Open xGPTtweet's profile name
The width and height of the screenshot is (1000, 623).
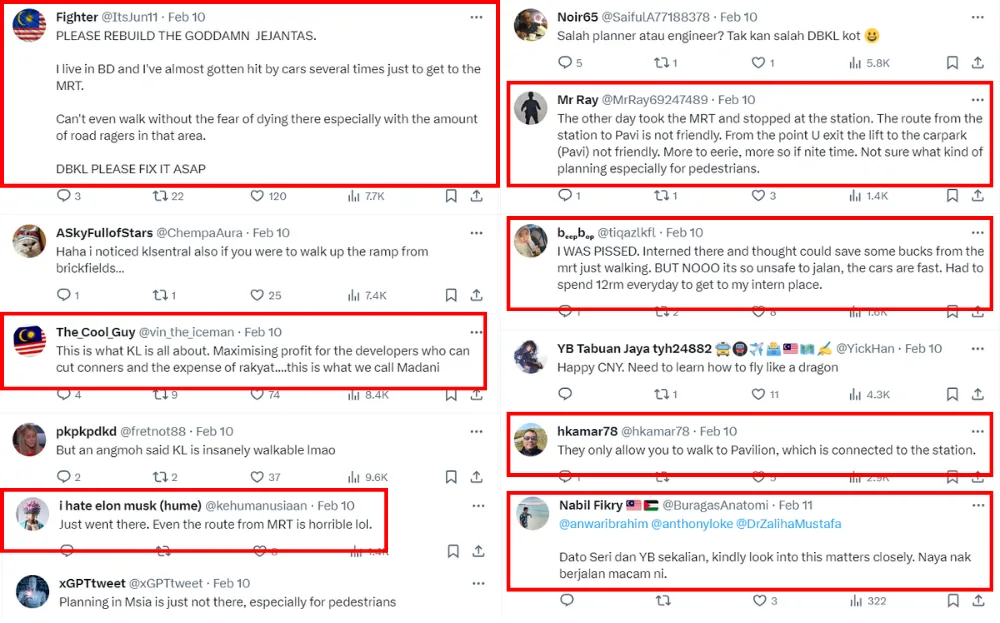click(92, 583)
